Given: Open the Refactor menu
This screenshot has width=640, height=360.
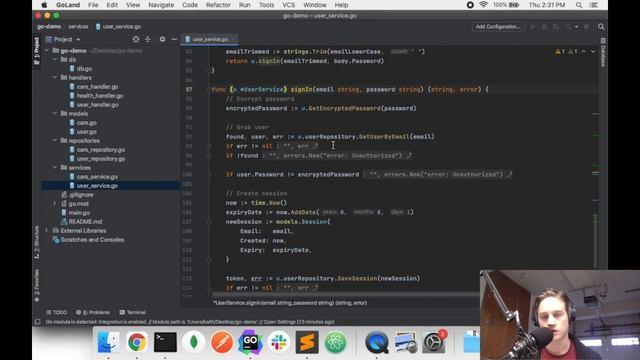Looking at the screenshot, I should click(218, 5).
